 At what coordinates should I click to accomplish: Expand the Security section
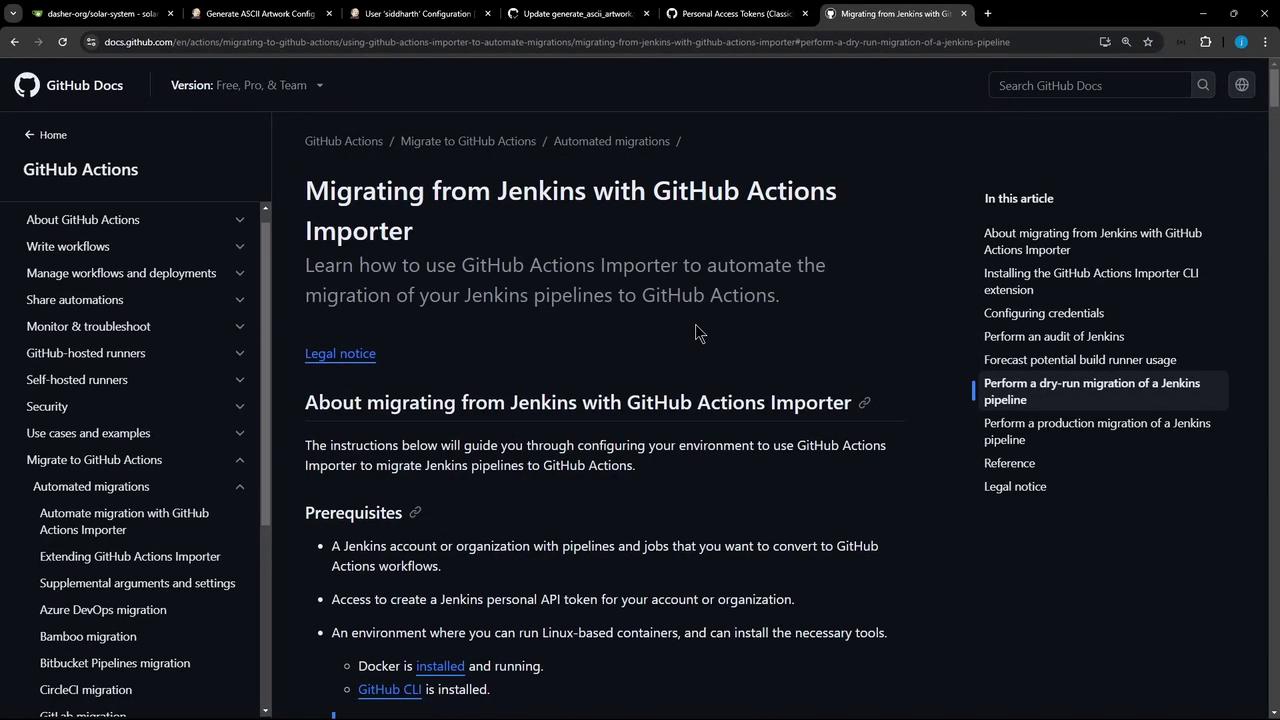pyautogui.click(x=240, y=407)
